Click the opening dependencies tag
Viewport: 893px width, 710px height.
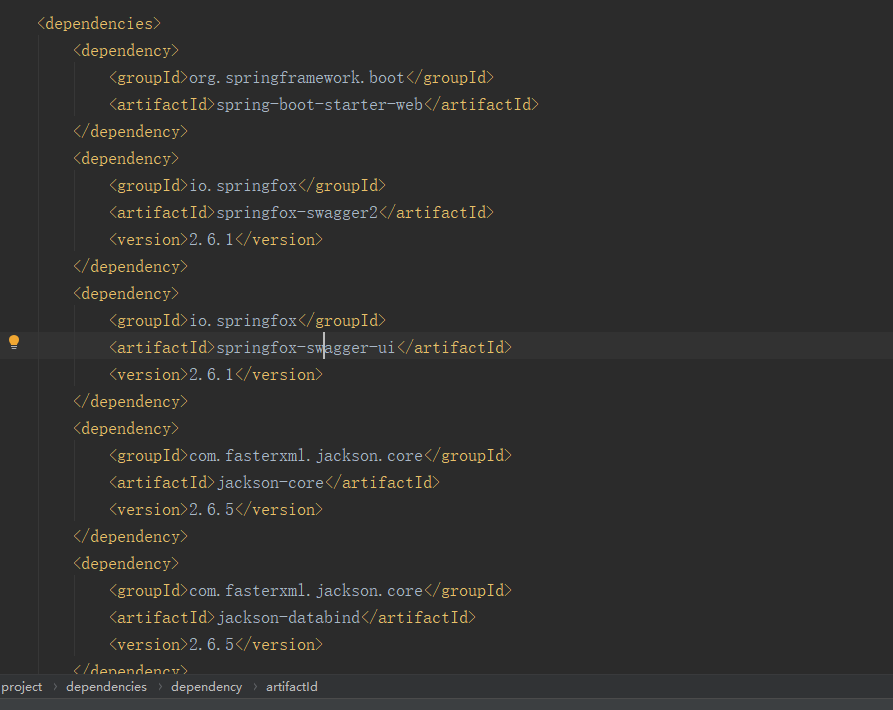click(99, 23)
